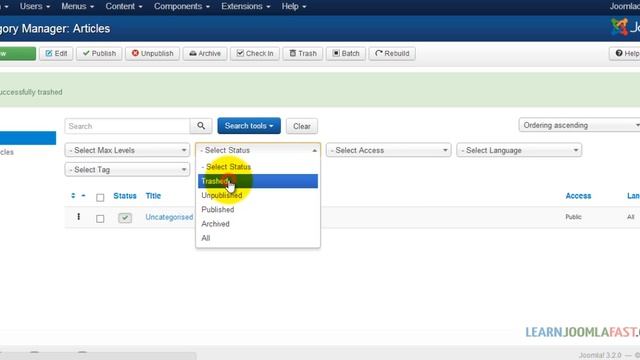
Task: Click the magnifier search icon button
Action: click(201, 126)
